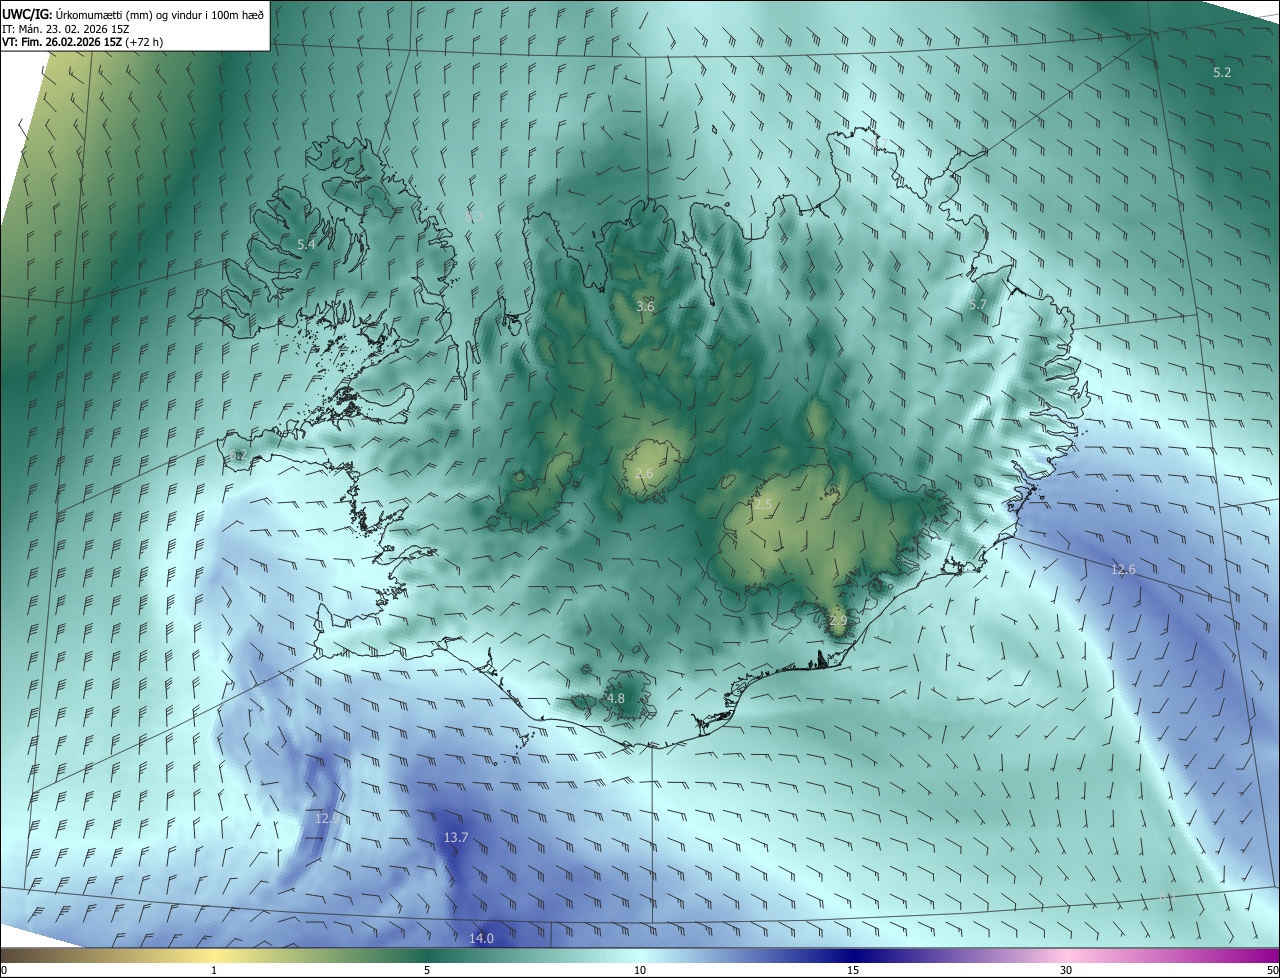Viewport: 1280px width, 978px height.
Task: Click the 'IT: Mán. 23. 02. 2026 15Z' line
Action: coord(65,29)
